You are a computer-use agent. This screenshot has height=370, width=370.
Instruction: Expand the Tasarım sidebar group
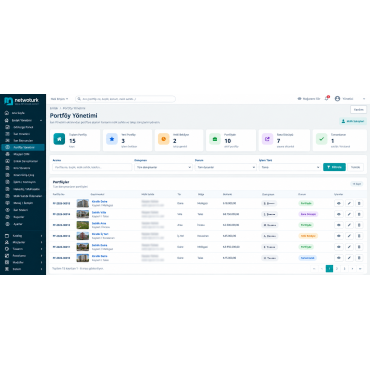[23, 249]
